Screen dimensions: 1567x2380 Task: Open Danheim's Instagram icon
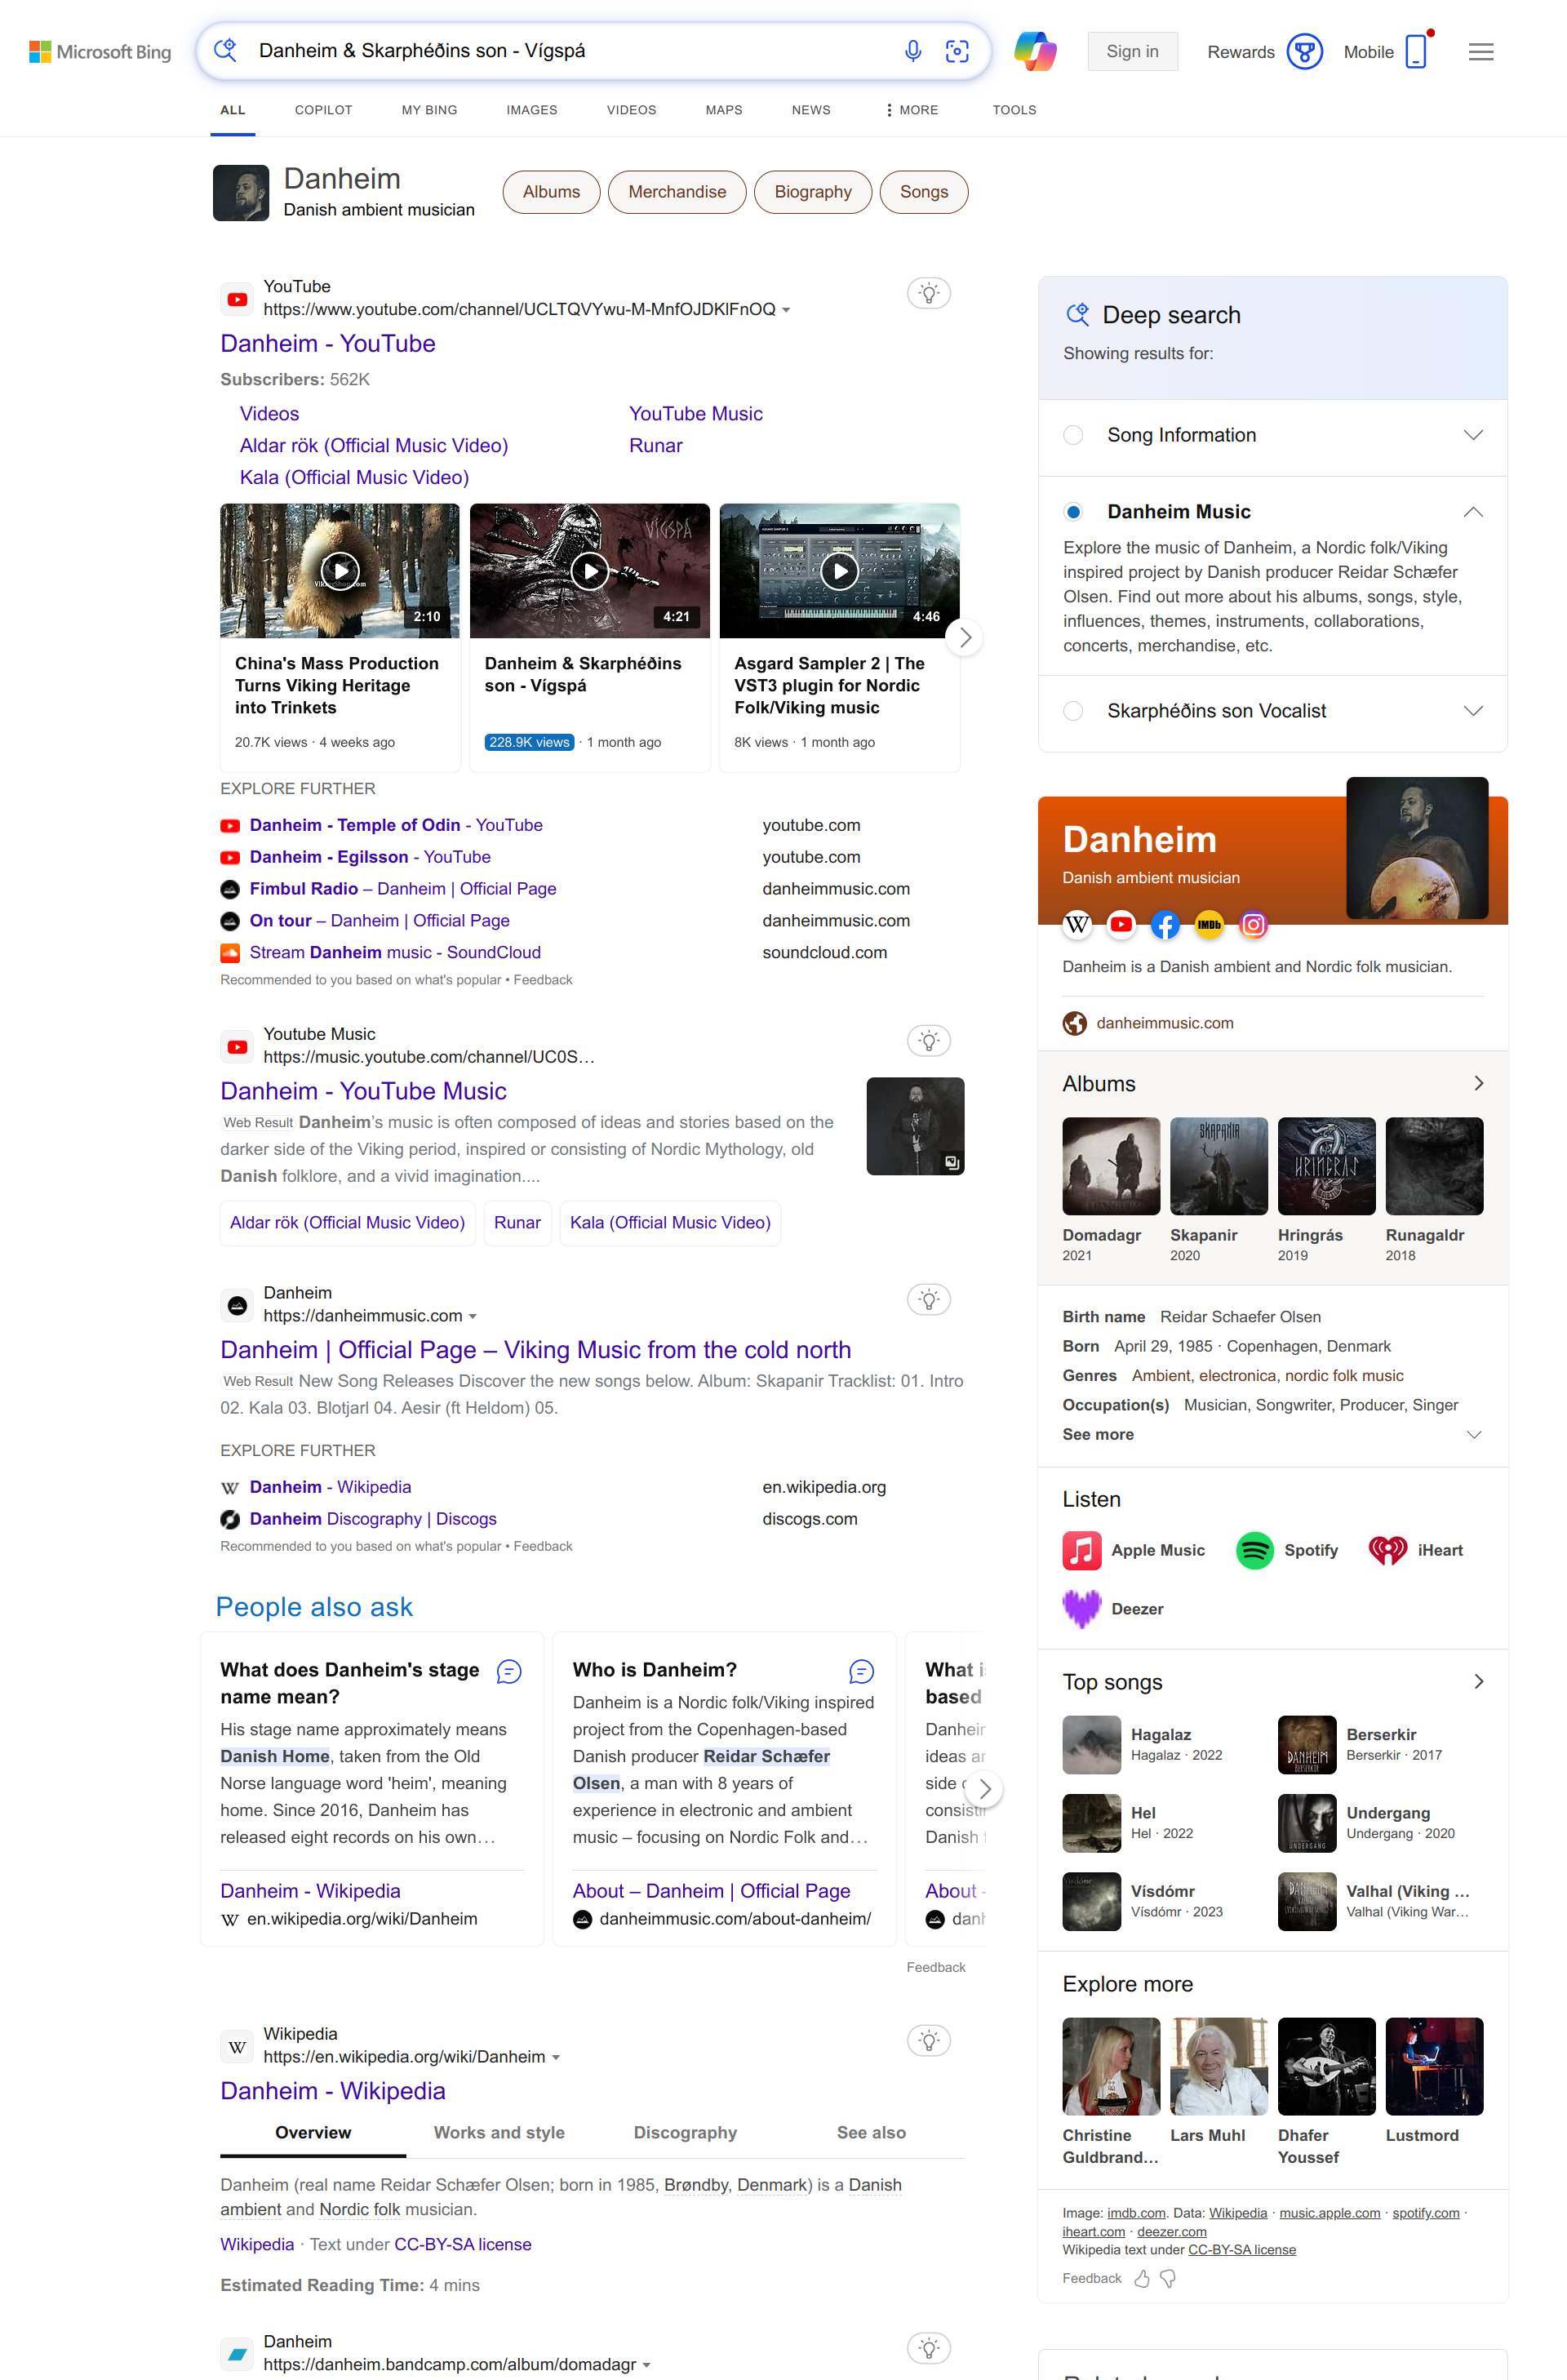click(x=1252, y=925)
